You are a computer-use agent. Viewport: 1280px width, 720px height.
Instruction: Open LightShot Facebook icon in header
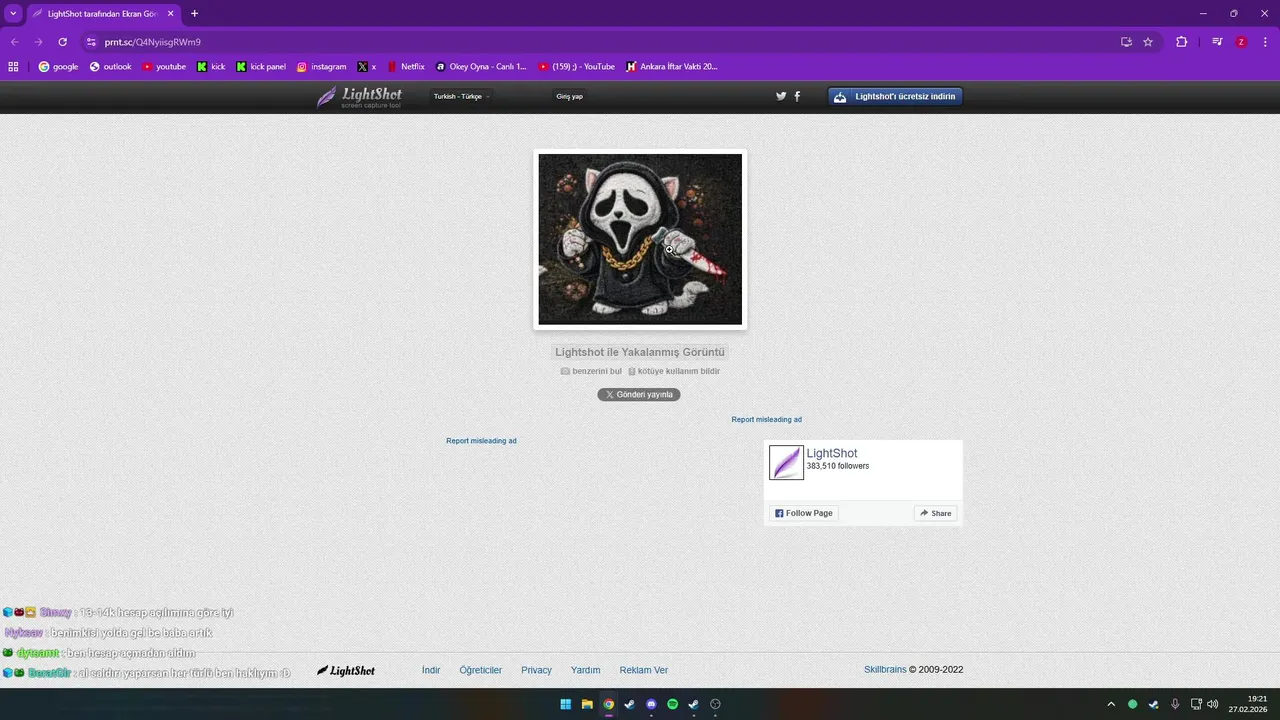pyautogui.click(x=797, y=97)
